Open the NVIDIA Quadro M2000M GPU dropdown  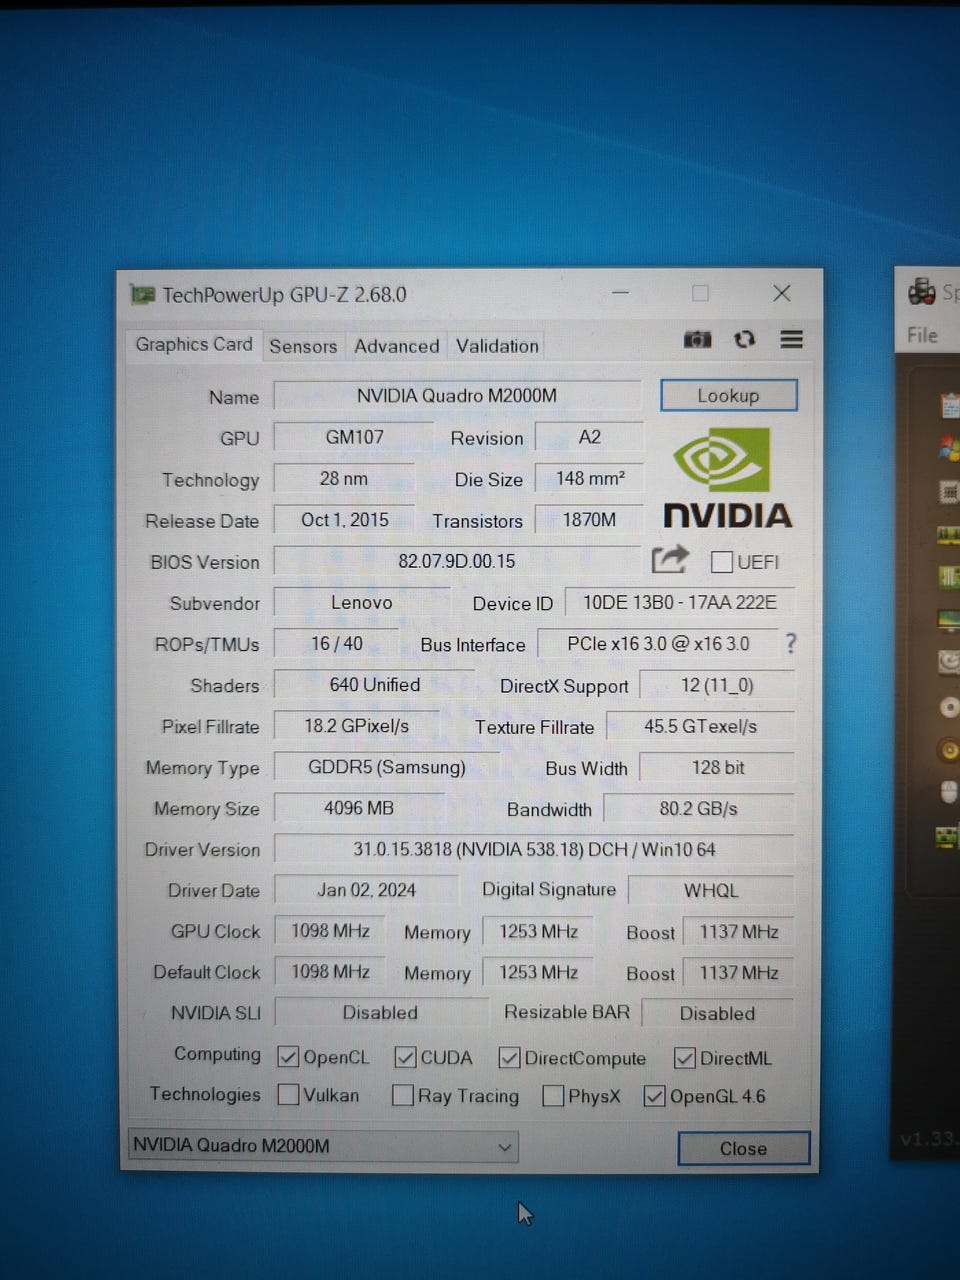(323, 1146)
